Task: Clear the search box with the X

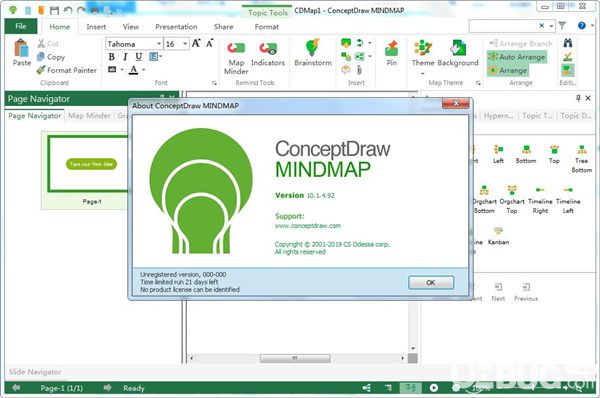Action: 541,26
